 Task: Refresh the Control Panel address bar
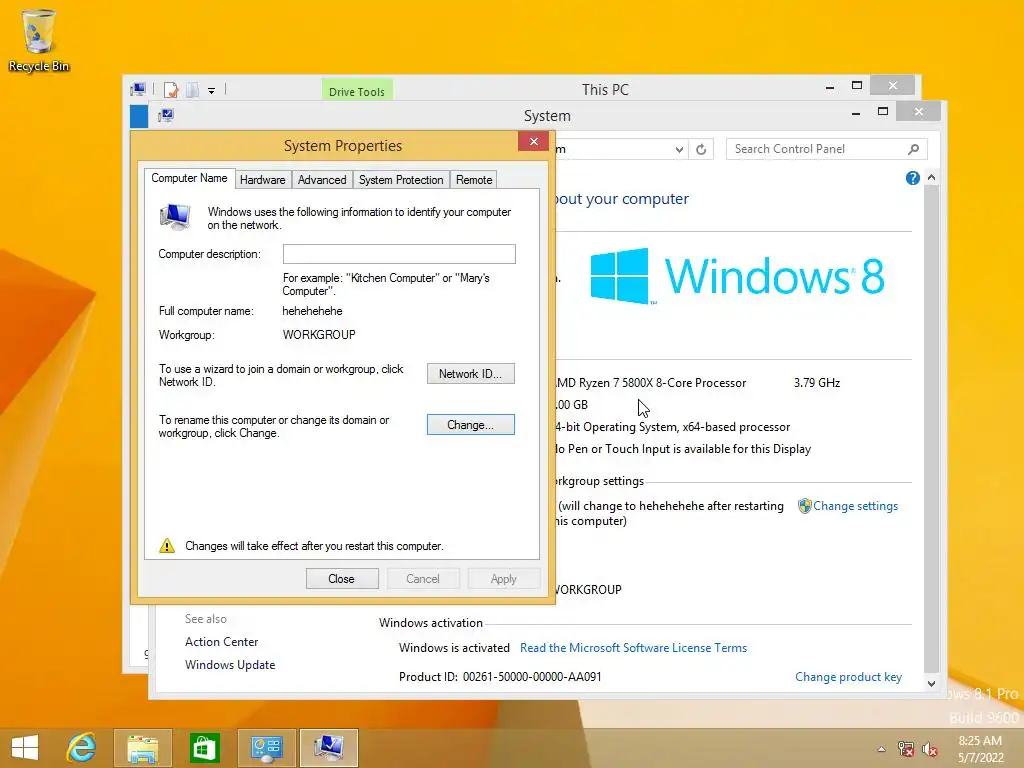pos(701,150)
